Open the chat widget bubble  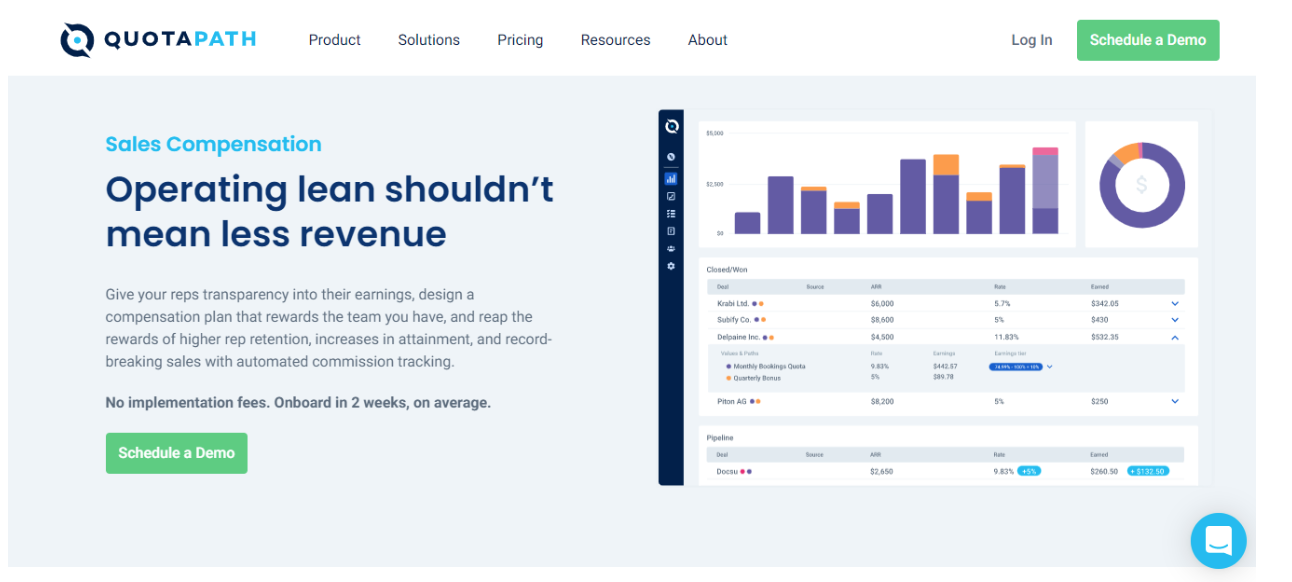click(x=1218, y=541)
